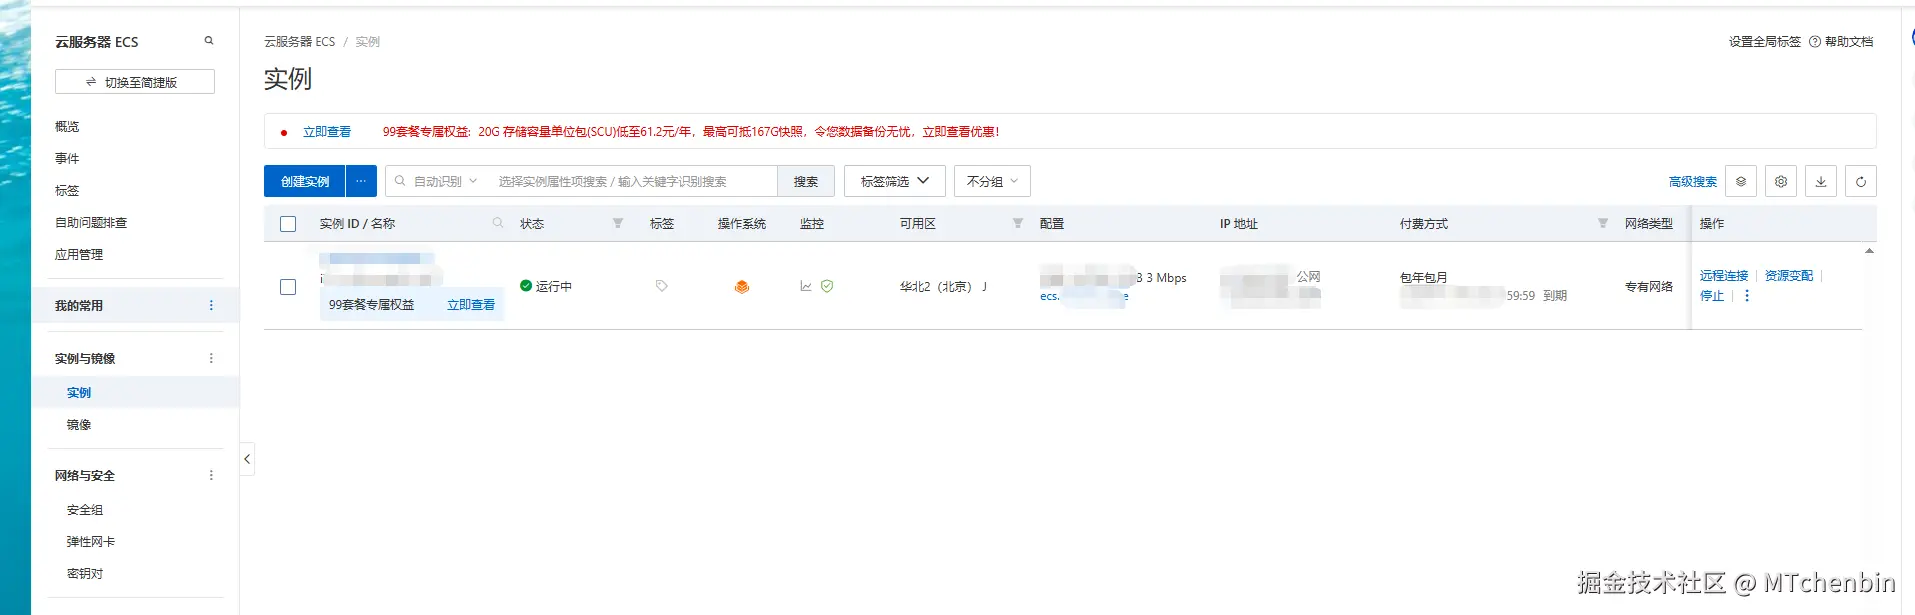Open the stacked layers icon next to 高级搜索
This screenshot has height=615, width=1915.
1741,181
